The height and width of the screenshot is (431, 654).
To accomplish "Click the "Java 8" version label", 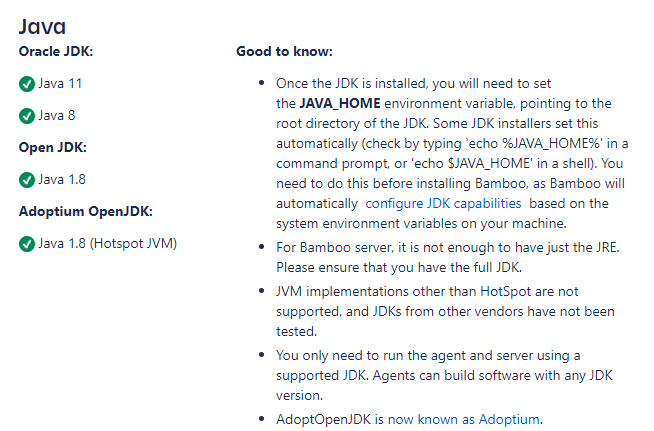I will 58,115.
